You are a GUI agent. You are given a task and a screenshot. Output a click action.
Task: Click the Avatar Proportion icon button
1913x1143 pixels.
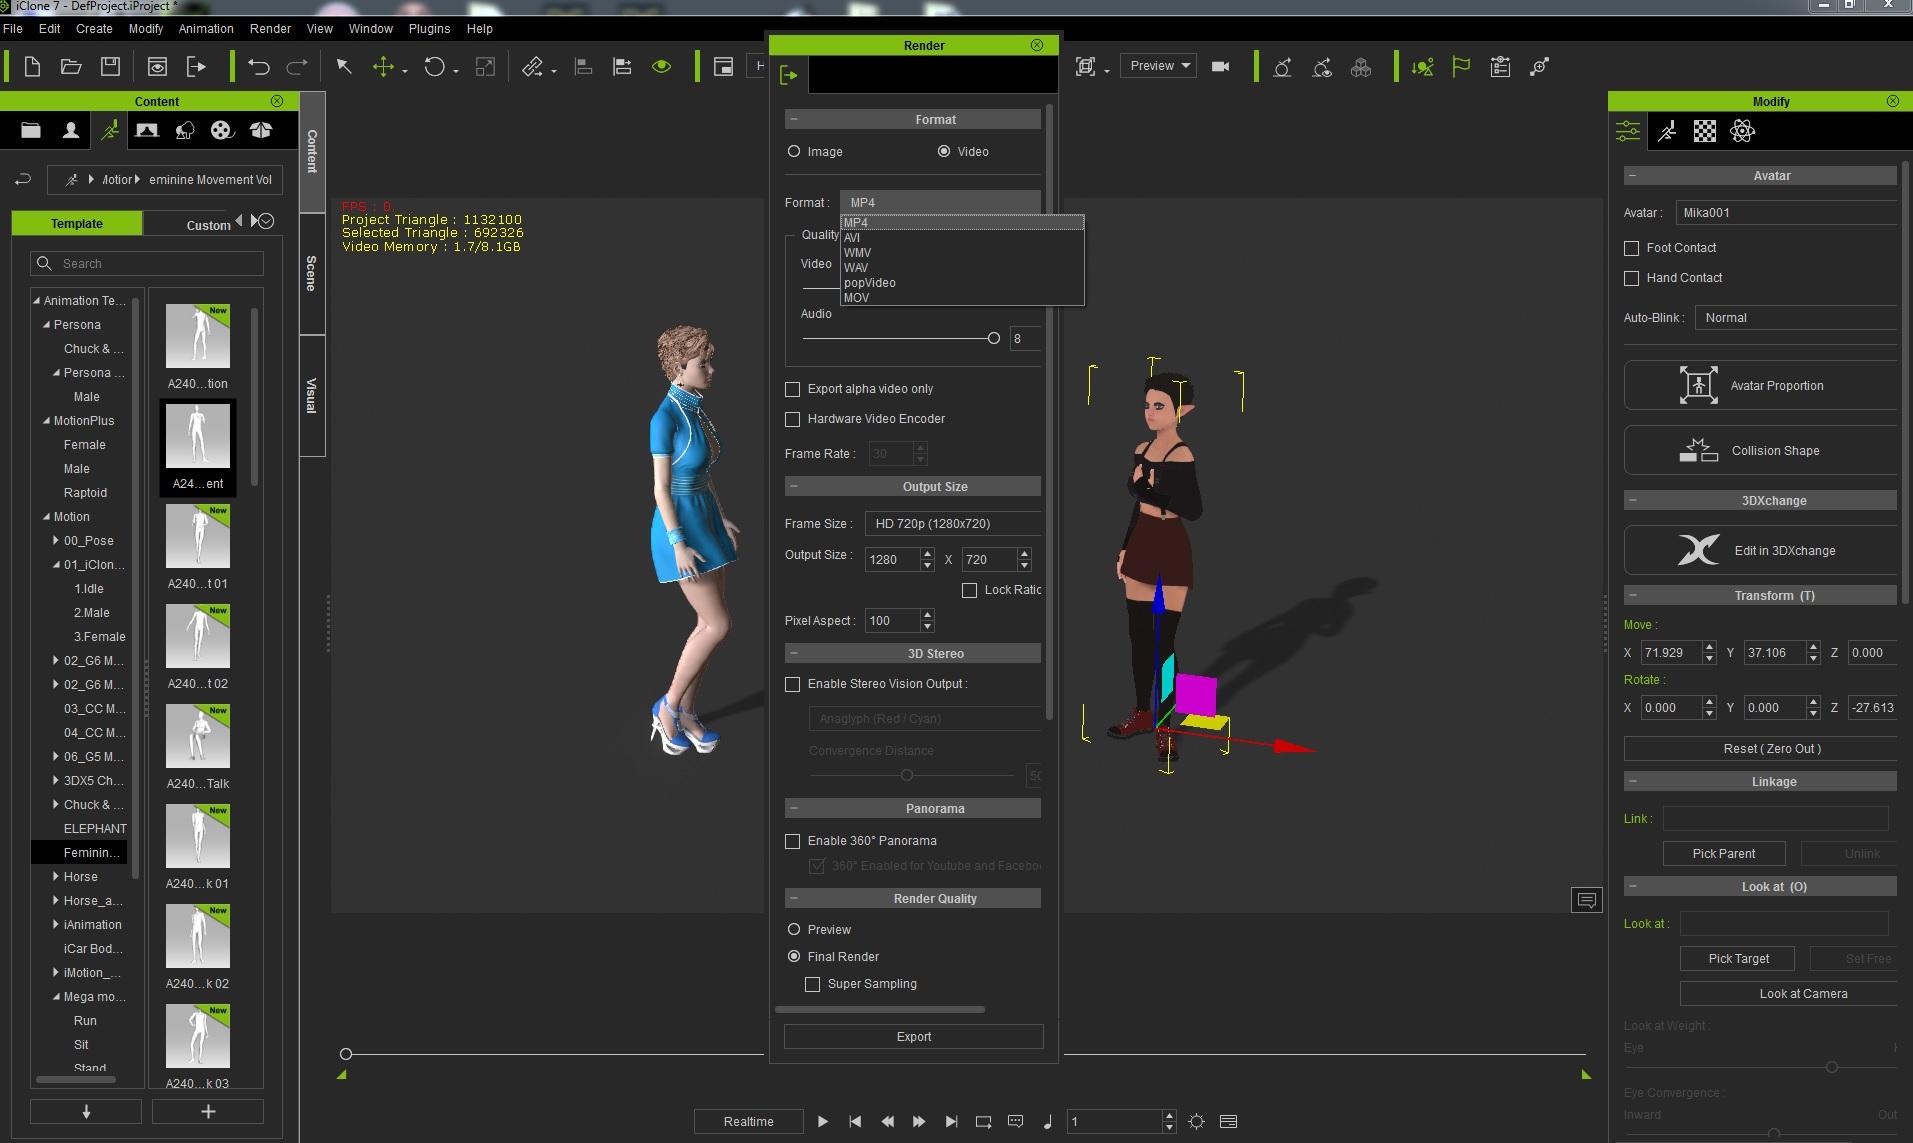point(1760,385)
